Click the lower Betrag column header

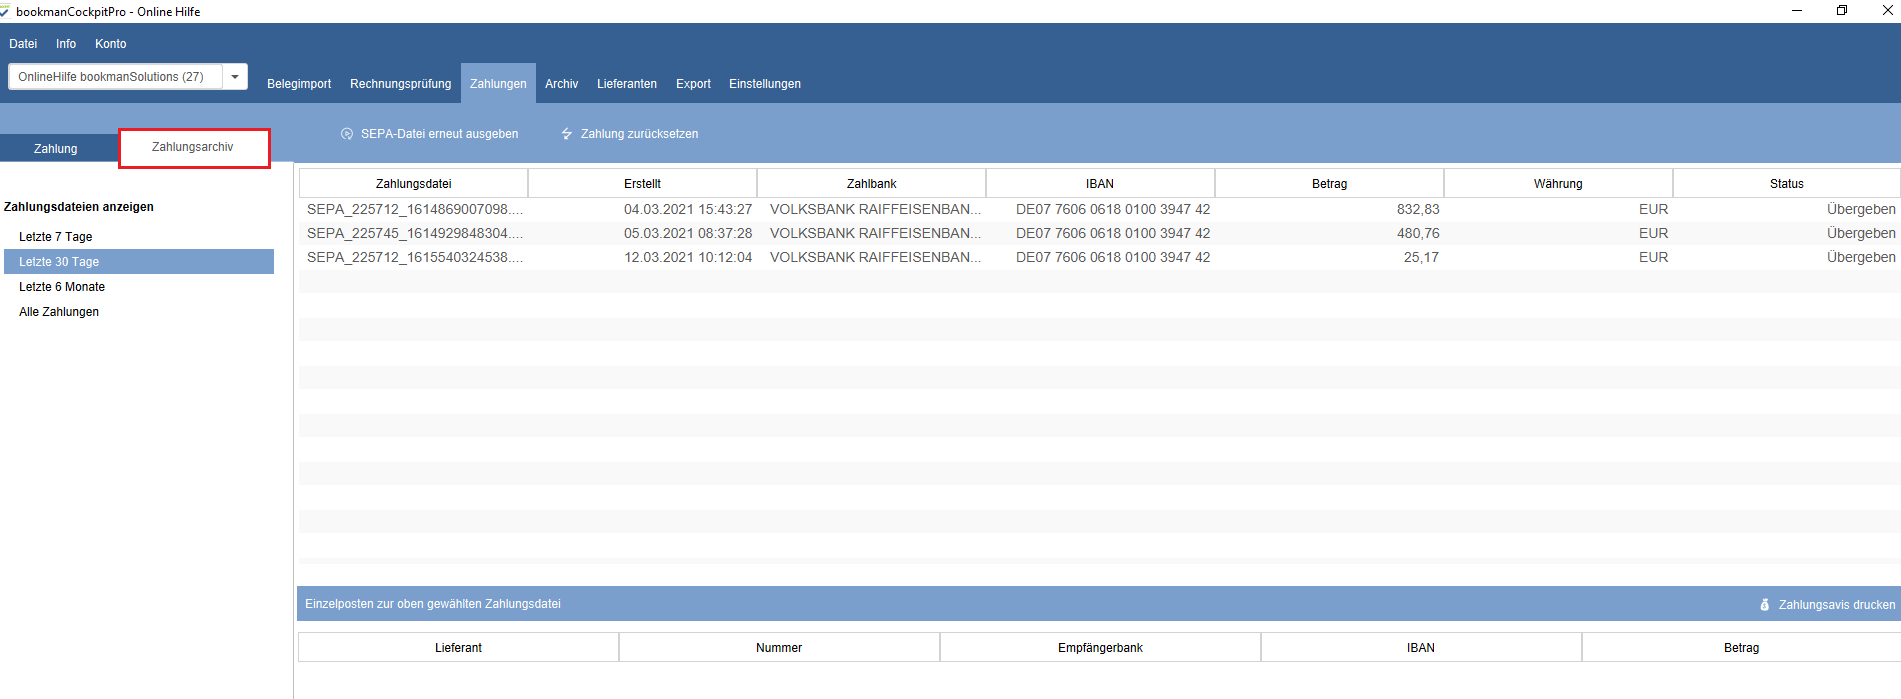[x=1741, y=648]
